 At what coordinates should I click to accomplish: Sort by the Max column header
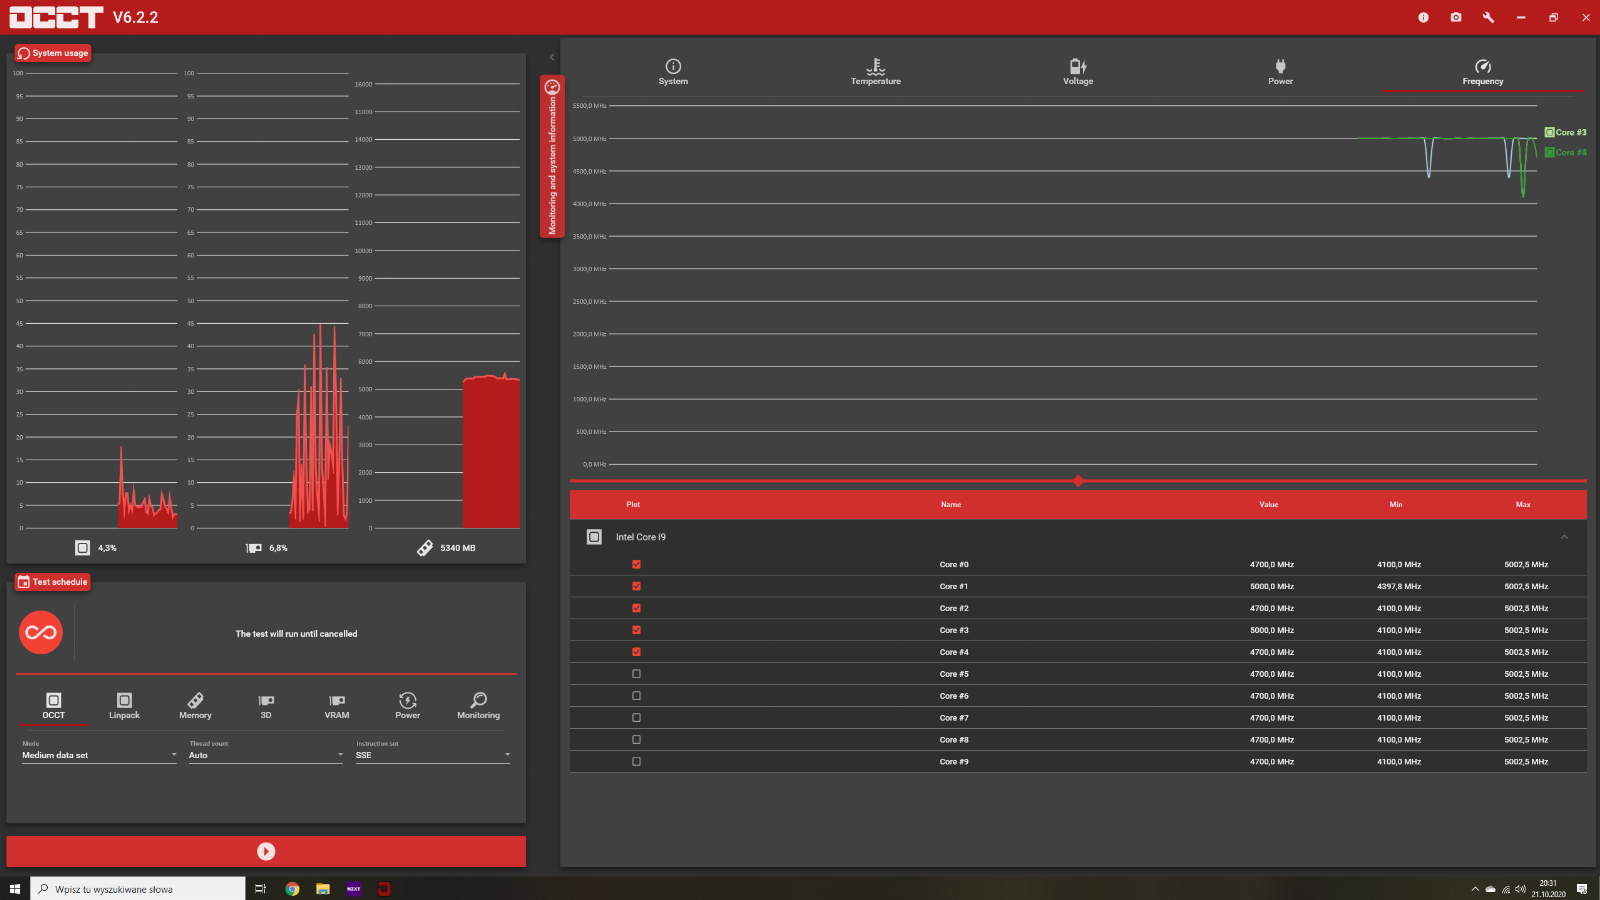[1523, 504]
